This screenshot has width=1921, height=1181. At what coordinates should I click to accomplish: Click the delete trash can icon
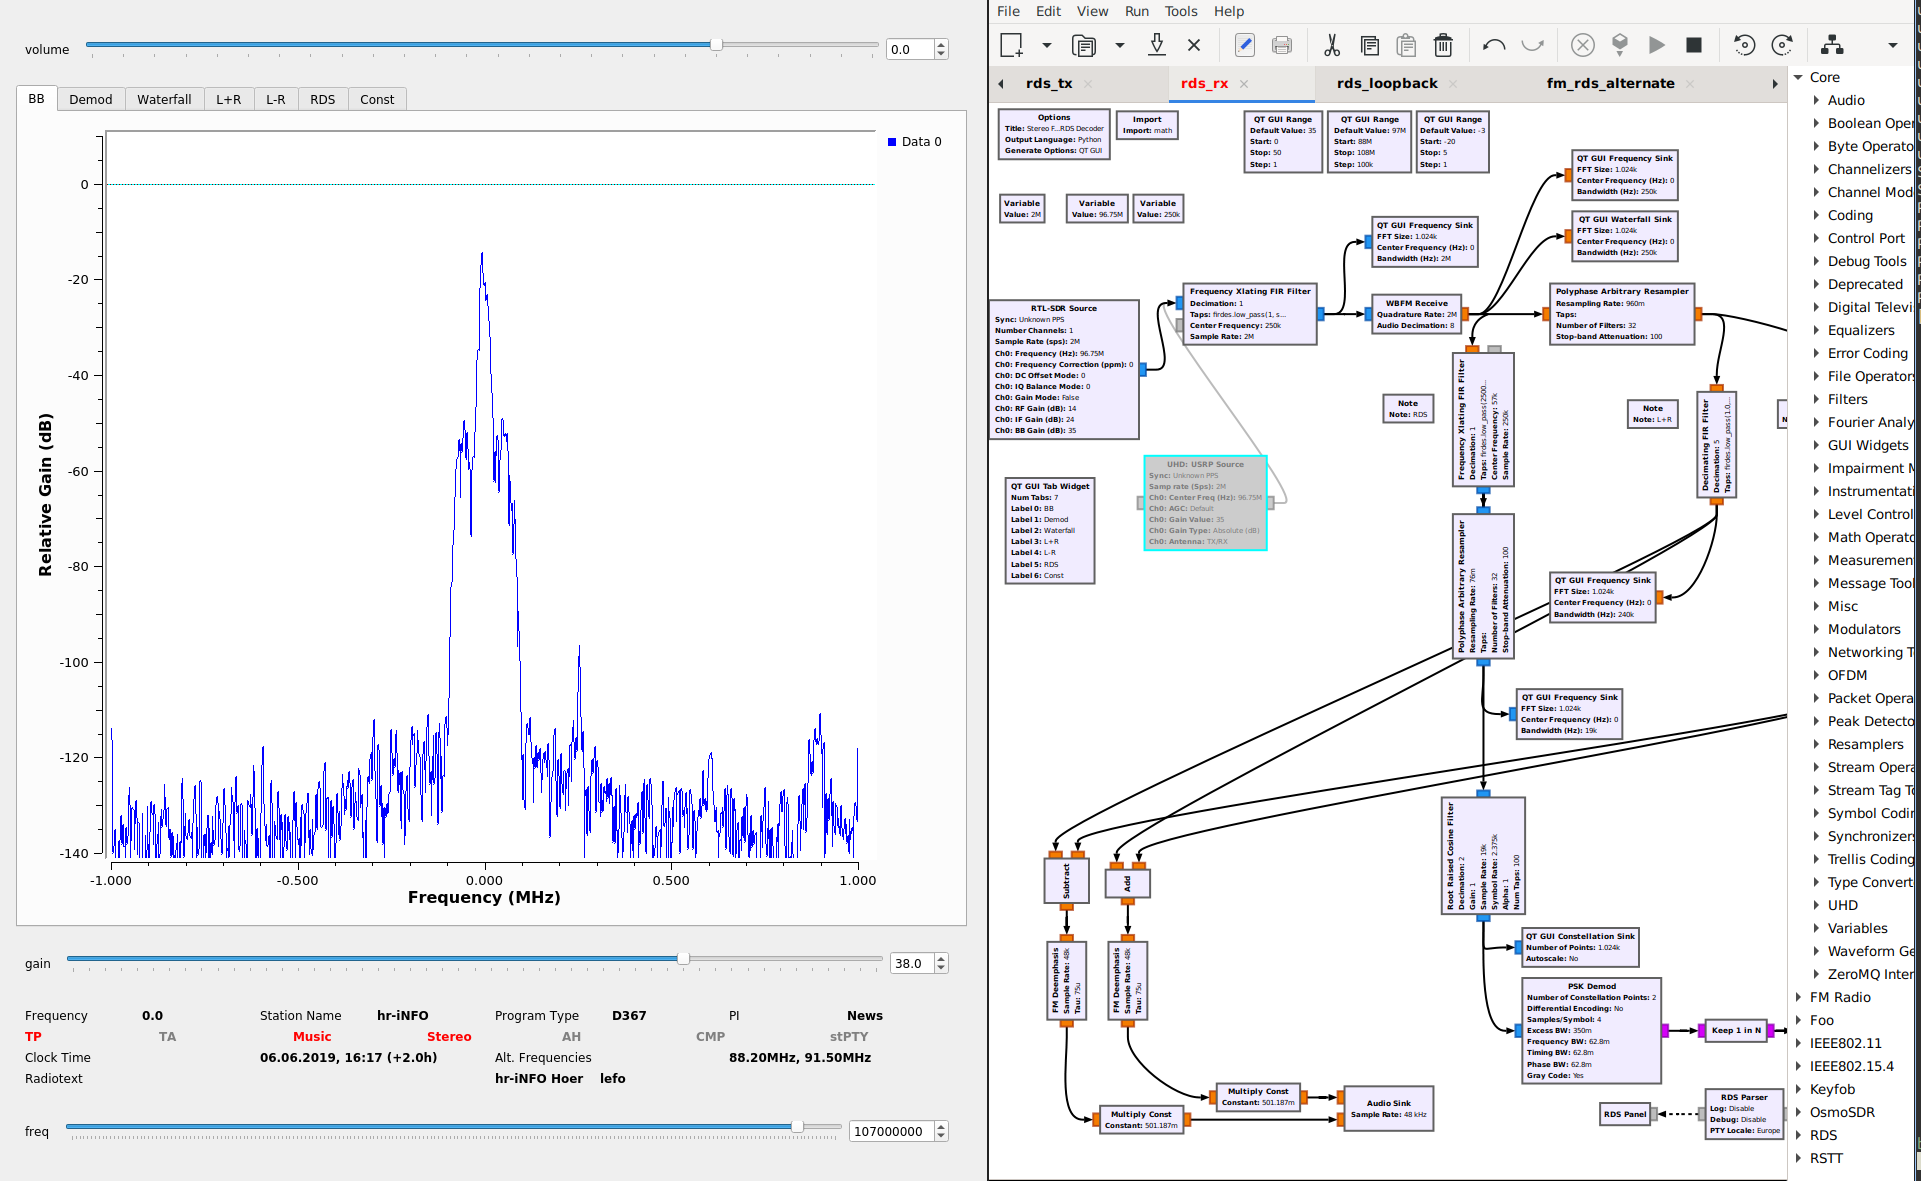tap(1442, 45)
